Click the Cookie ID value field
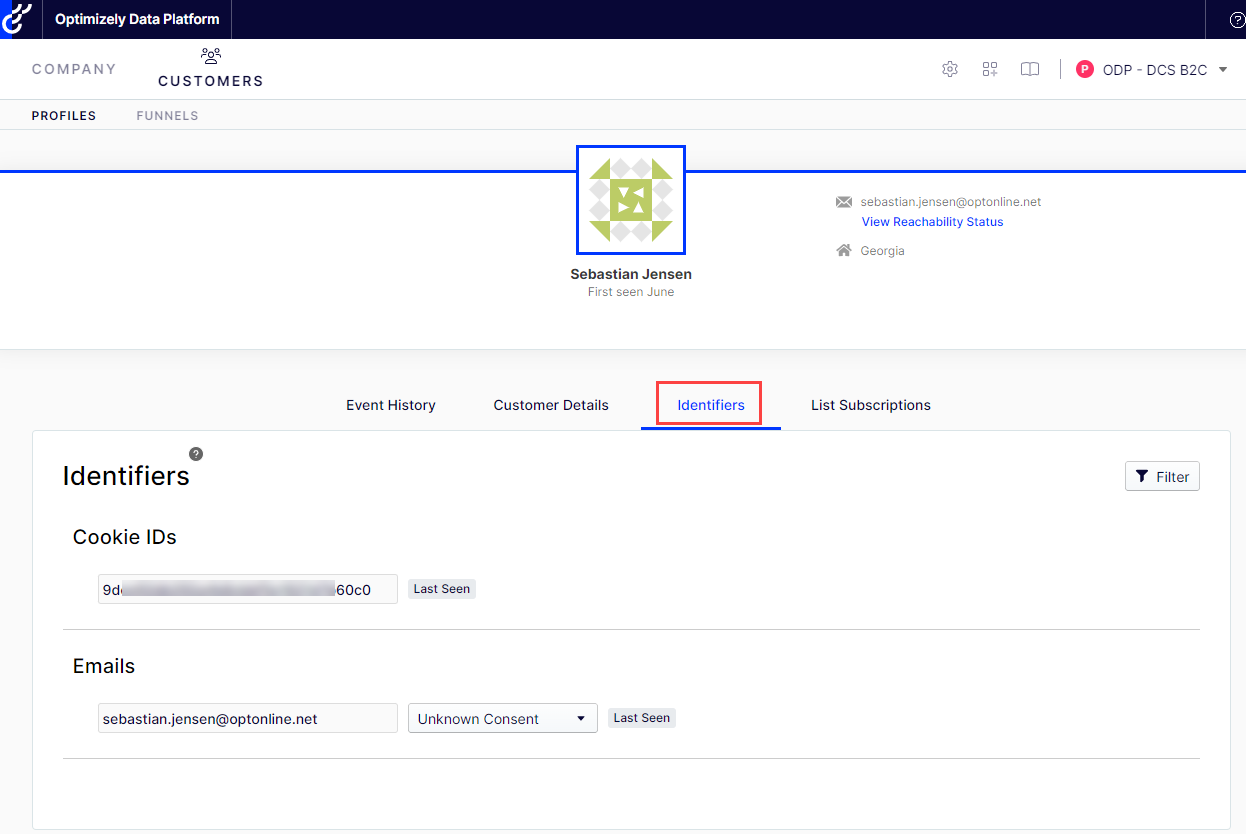Image resolution: width=1246 pixels, height=834 pixels. click(x=248, y=589)
